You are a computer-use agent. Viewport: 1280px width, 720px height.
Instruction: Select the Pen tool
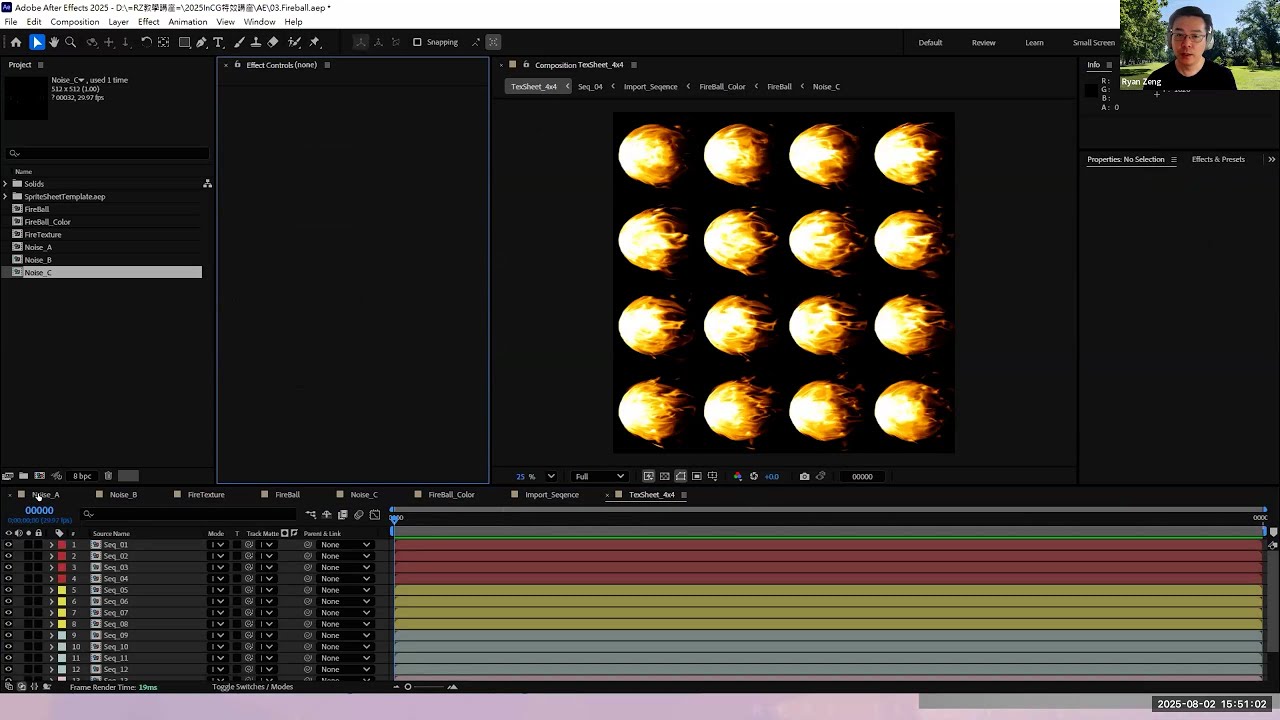click(x=201, y=42)
